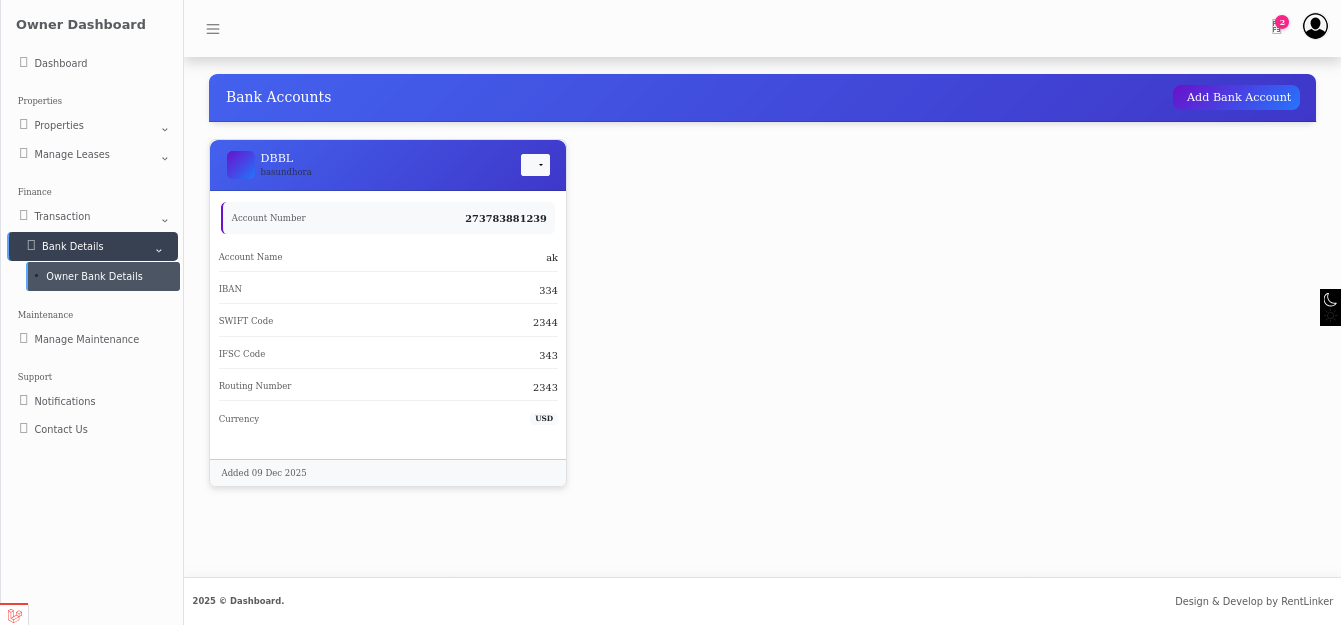Click the Manage Maintenance sidebar icon
Viewport: 1341px width, 625px height.
point(24,339)
